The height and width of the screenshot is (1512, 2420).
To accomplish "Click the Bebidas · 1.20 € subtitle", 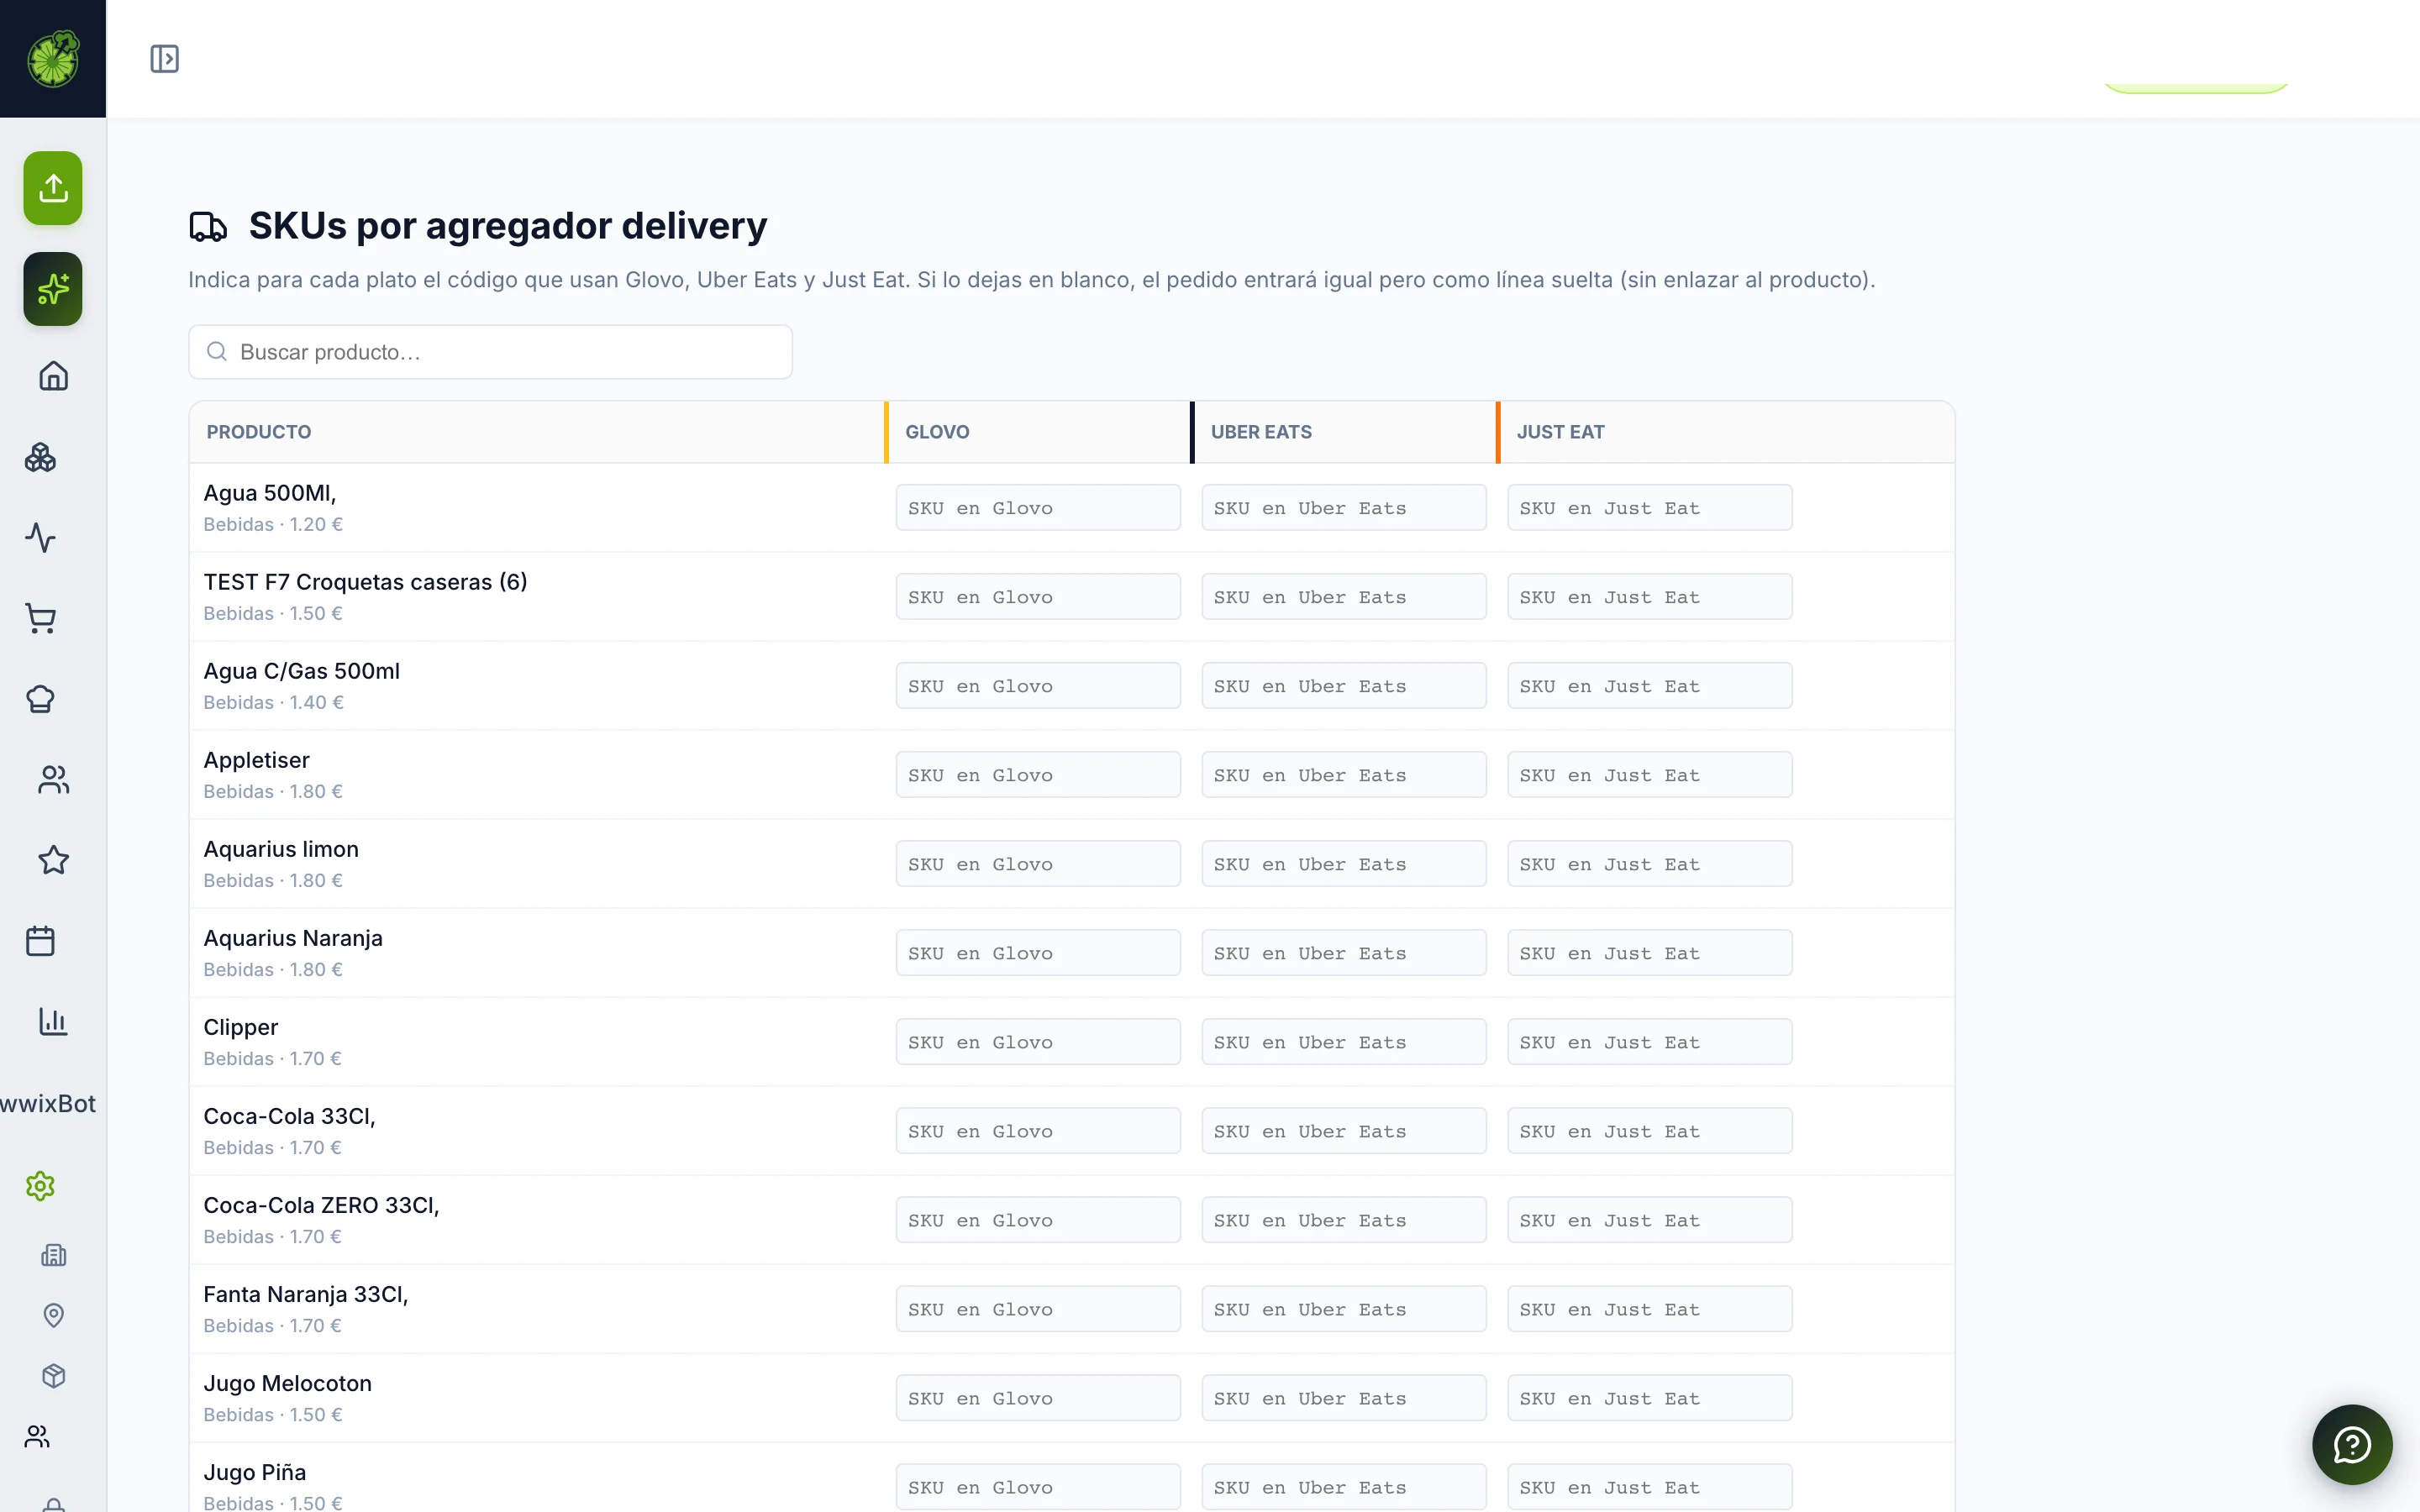I will click(x=273, y=524).
